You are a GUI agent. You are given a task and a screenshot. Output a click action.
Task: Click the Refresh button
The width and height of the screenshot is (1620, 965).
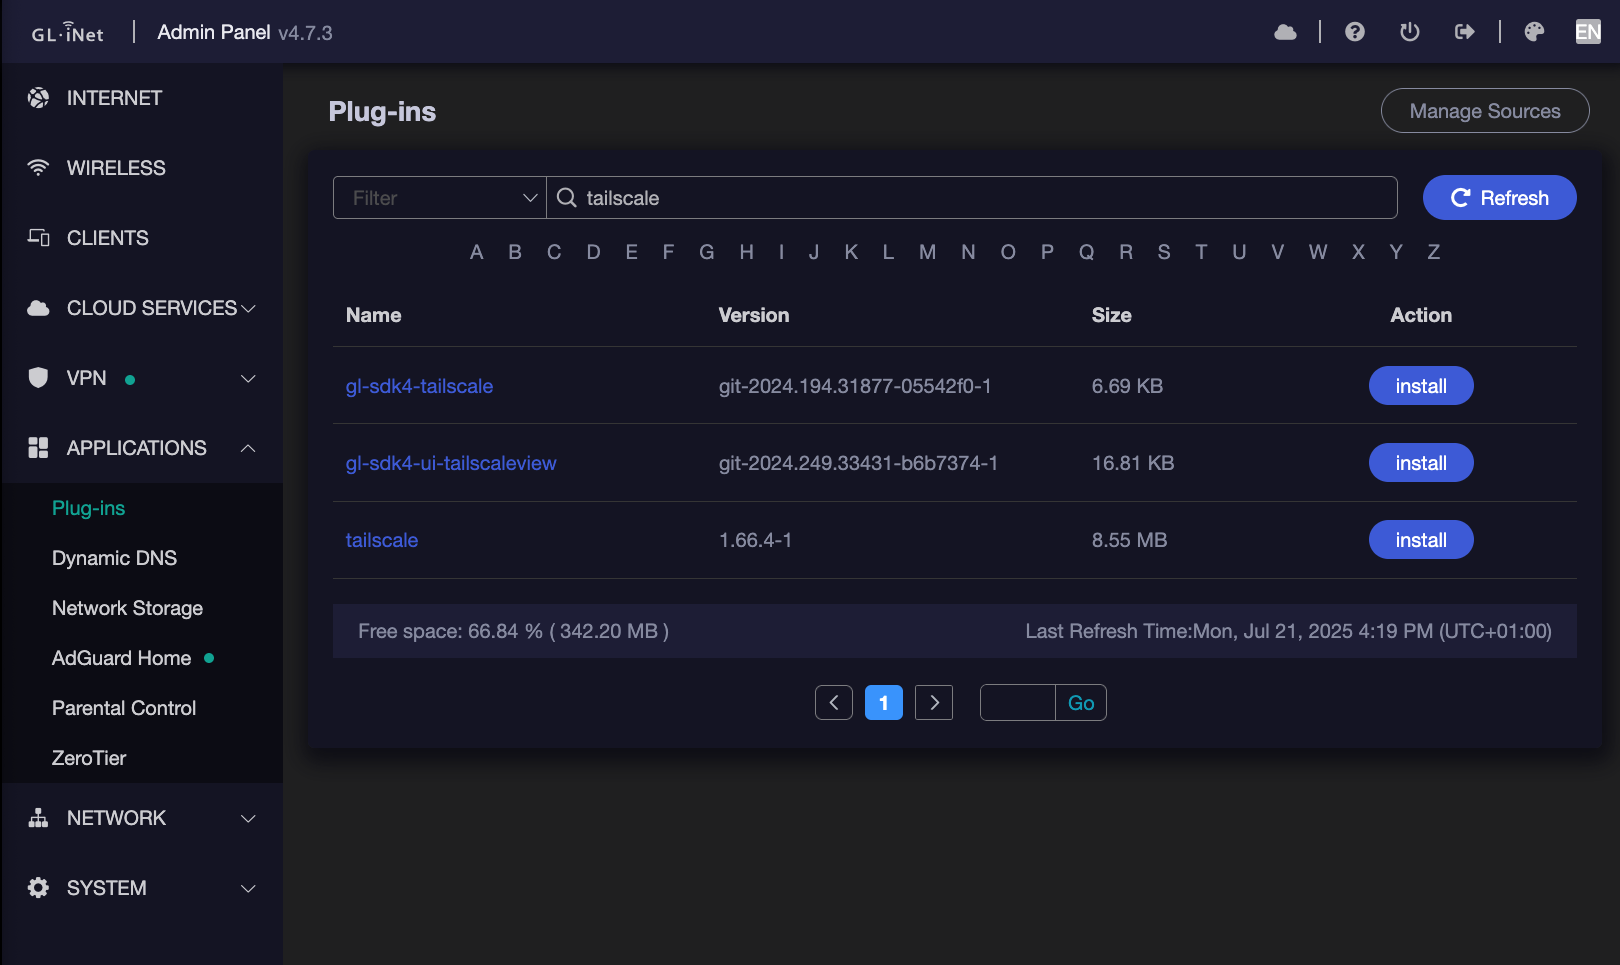pyautogui.click(x=1499, y=198)
